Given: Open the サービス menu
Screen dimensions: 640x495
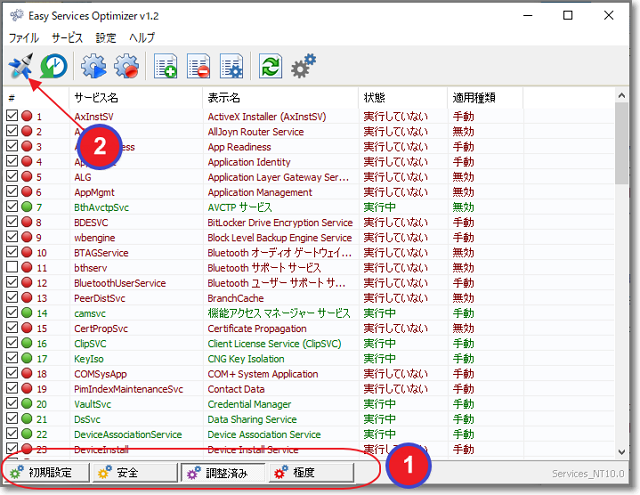Looking at the screenshot, I should tap(68, 37).
